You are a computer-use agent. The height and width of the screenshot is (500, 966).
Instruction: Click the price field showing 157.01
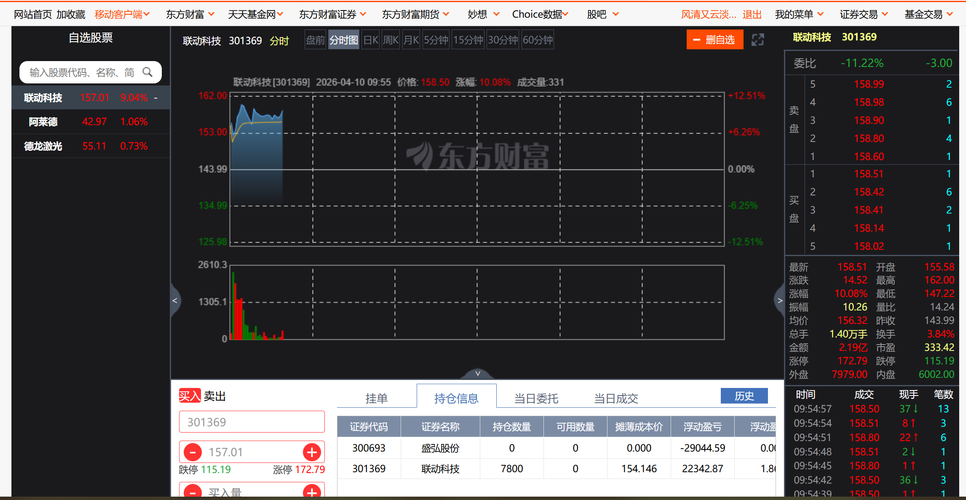pyautogui.click(x=251, y=453)
